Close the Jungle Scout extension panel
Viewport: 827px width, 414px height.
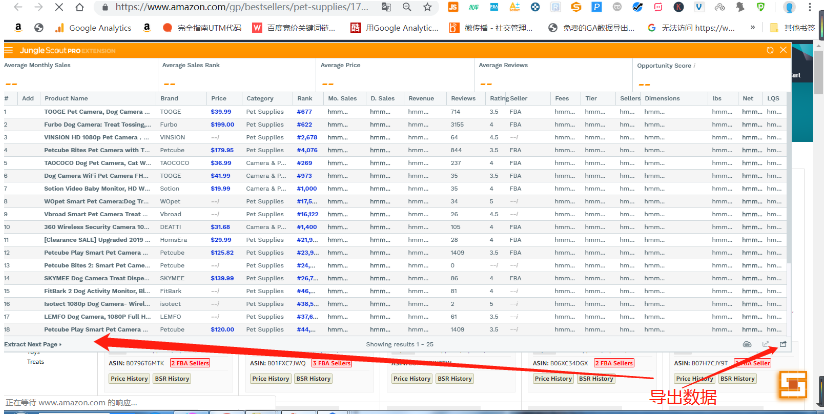point(783,50)
